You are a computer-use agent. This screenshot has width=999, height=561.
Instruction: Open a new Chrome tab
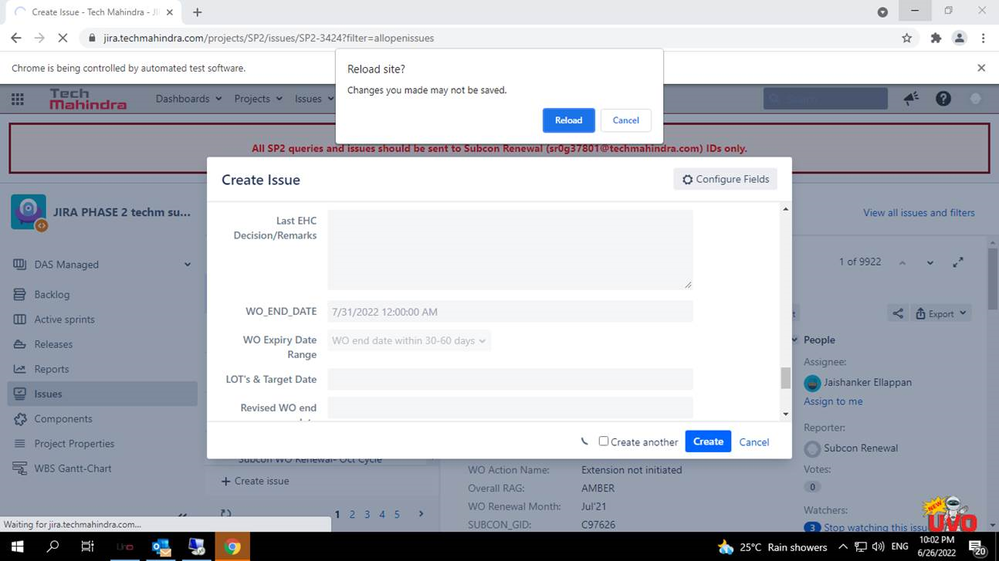tap(197, 12)
